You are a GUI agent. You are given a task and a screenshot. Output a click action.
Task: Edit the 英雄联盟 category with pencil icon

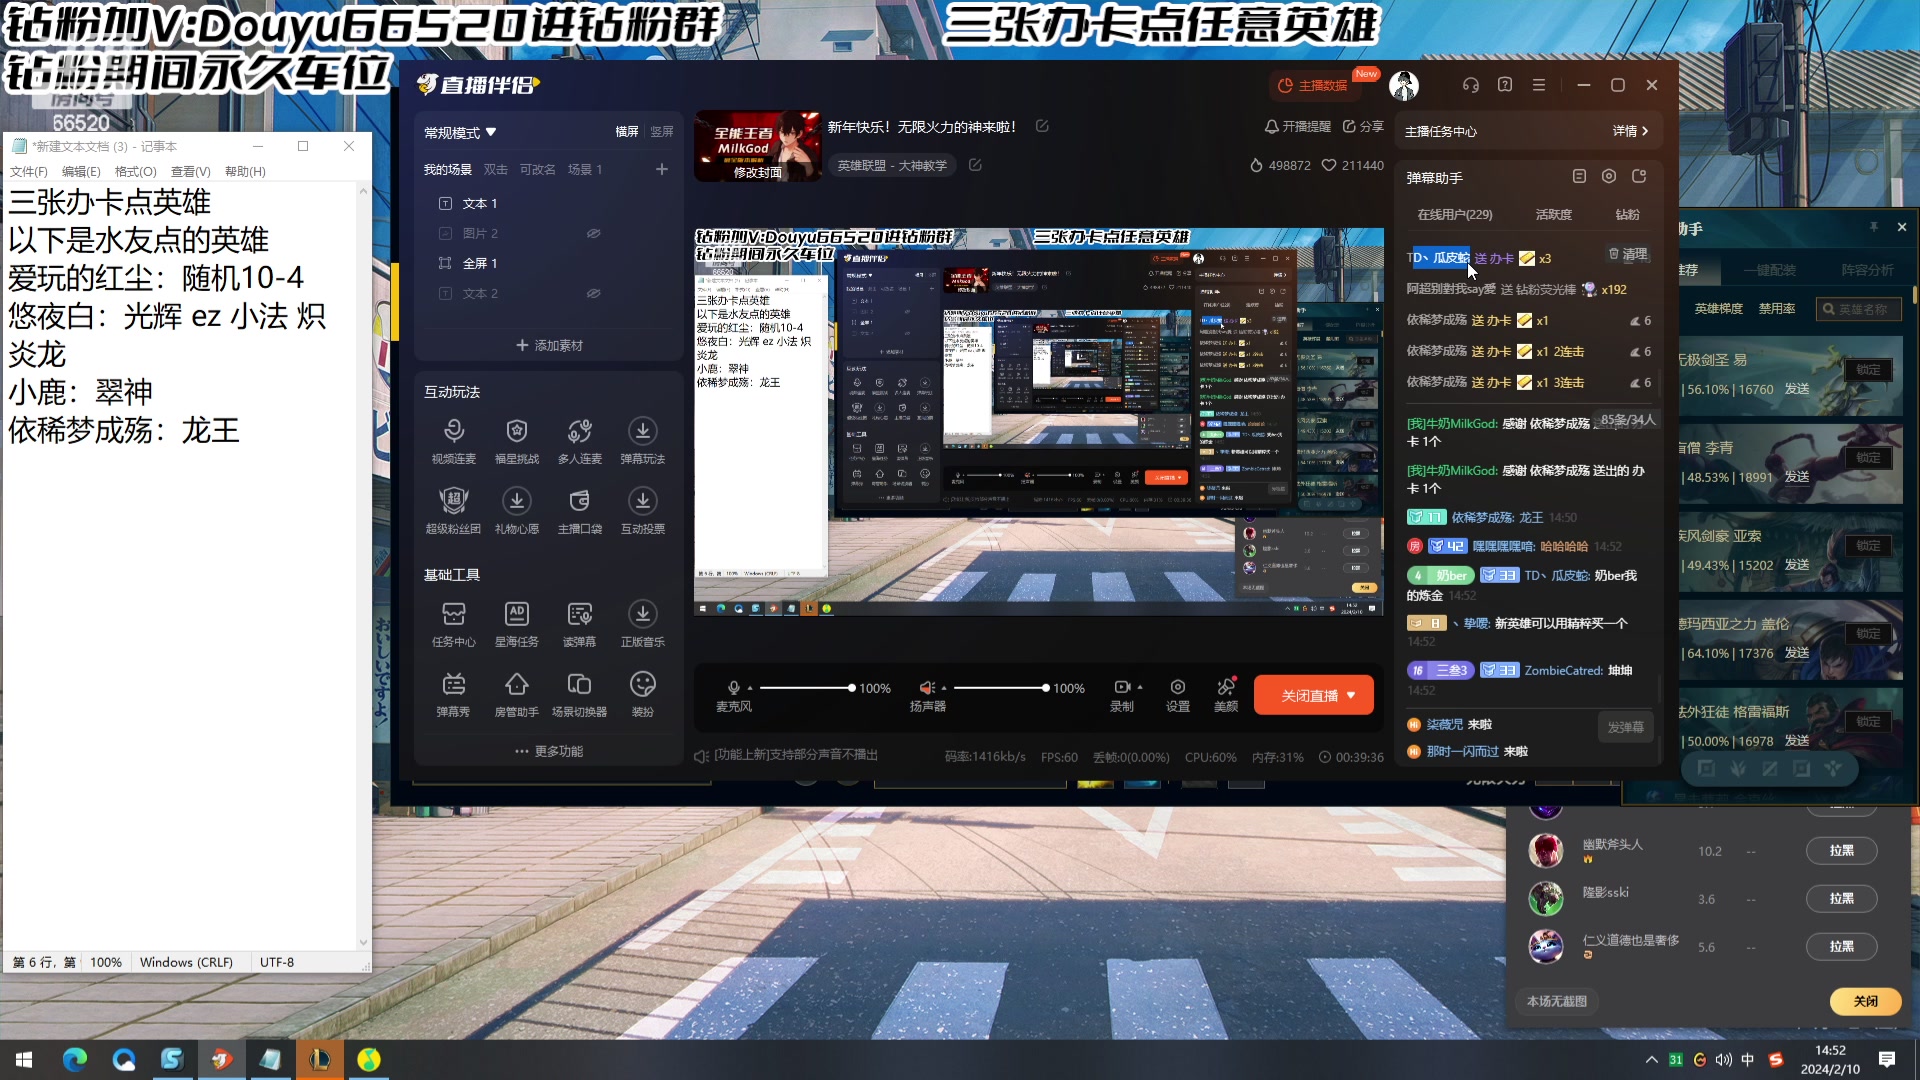[975, 165]
